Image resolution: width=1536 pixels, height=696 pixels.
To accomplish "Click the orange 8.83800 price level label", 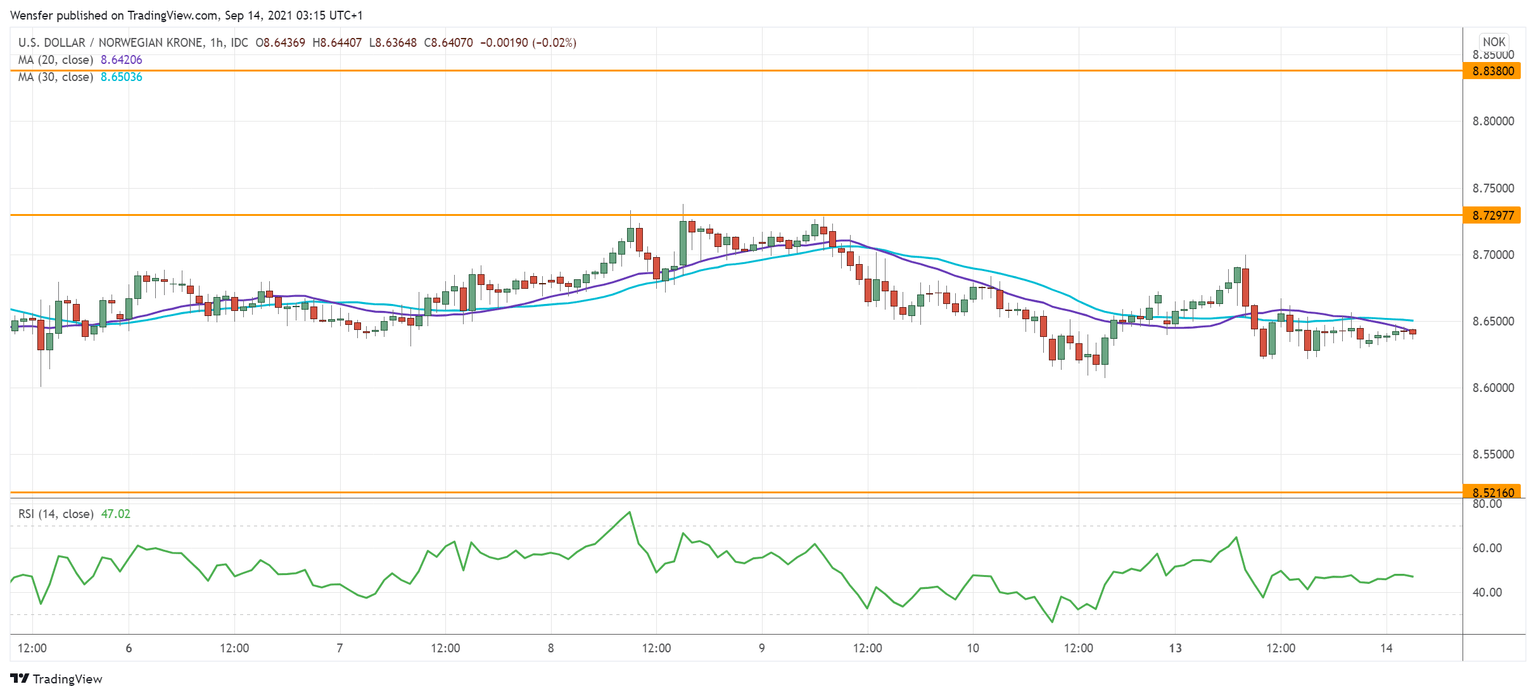I will (x=1494, y=71).
